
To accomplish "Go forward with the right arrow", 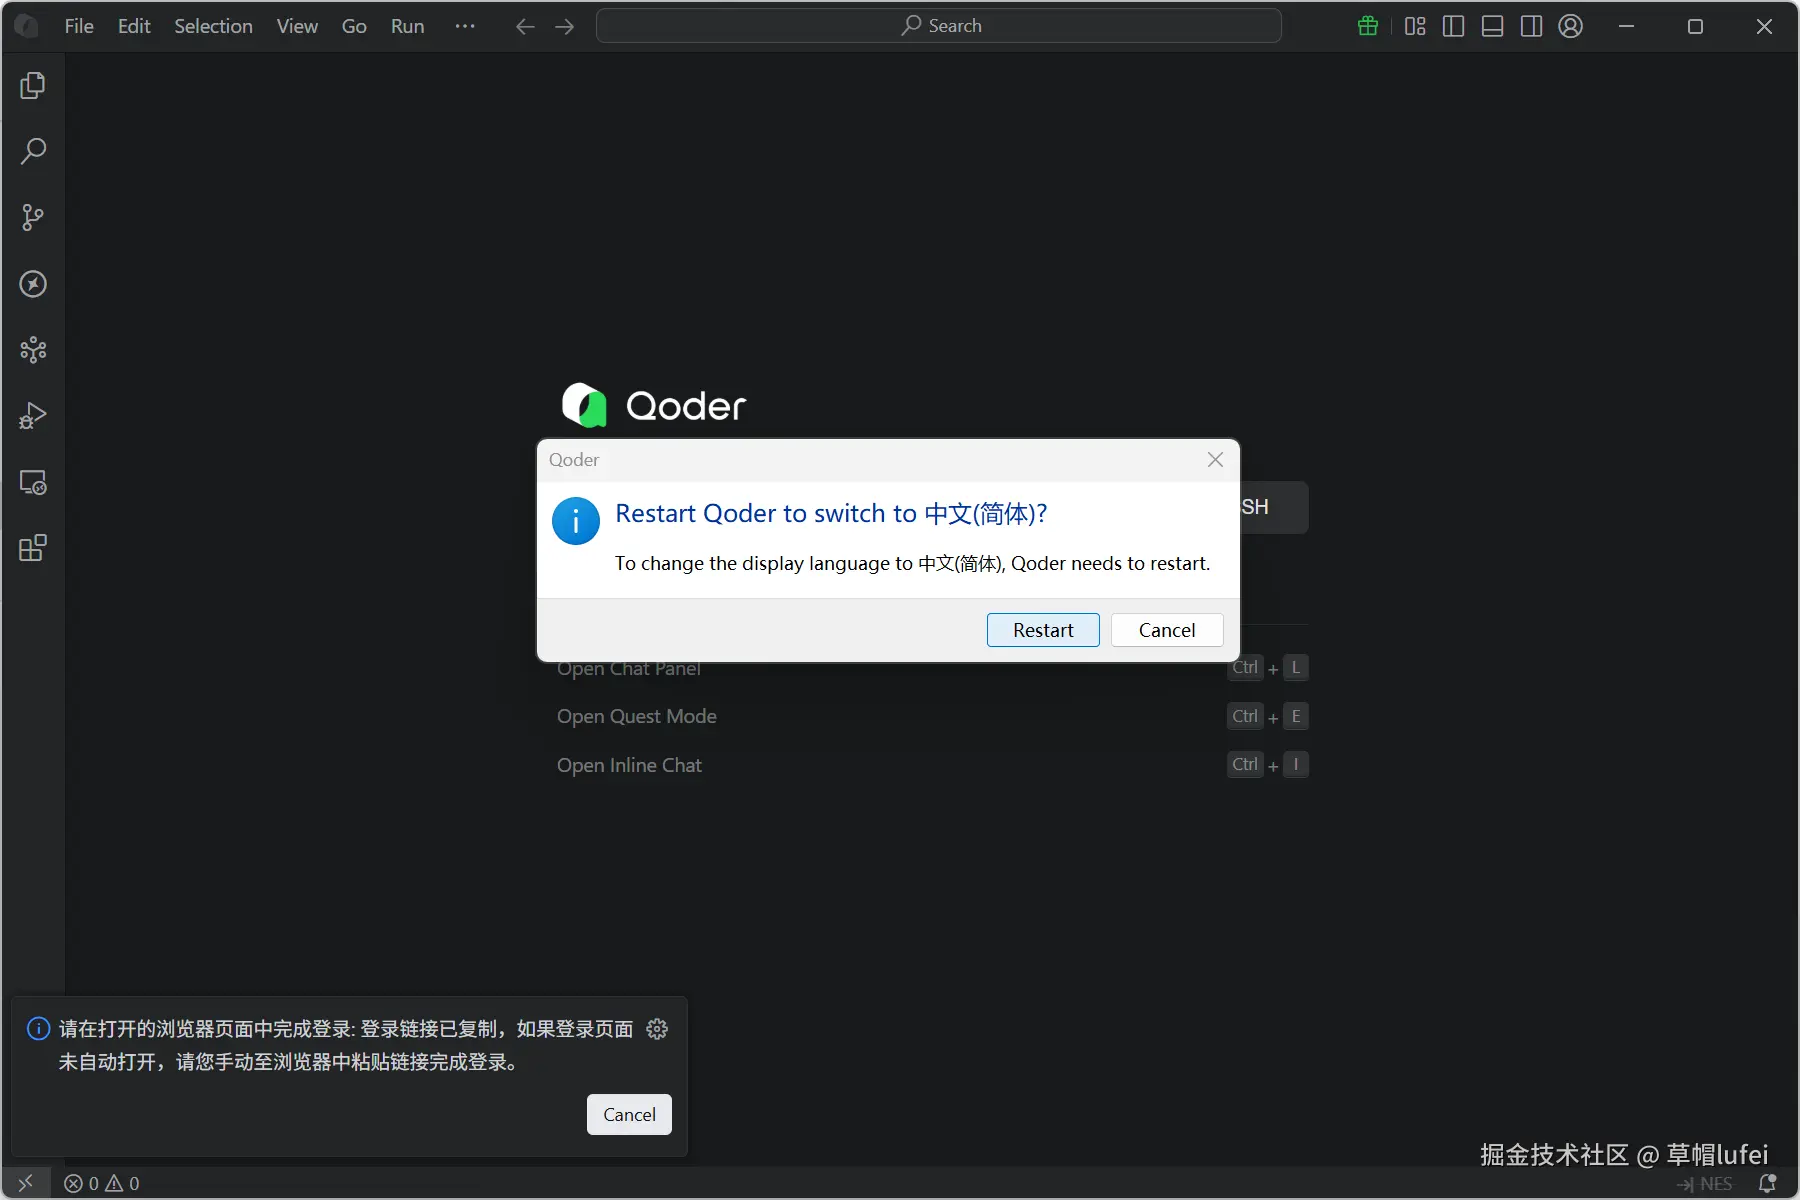I will click(x=565, y=27).
